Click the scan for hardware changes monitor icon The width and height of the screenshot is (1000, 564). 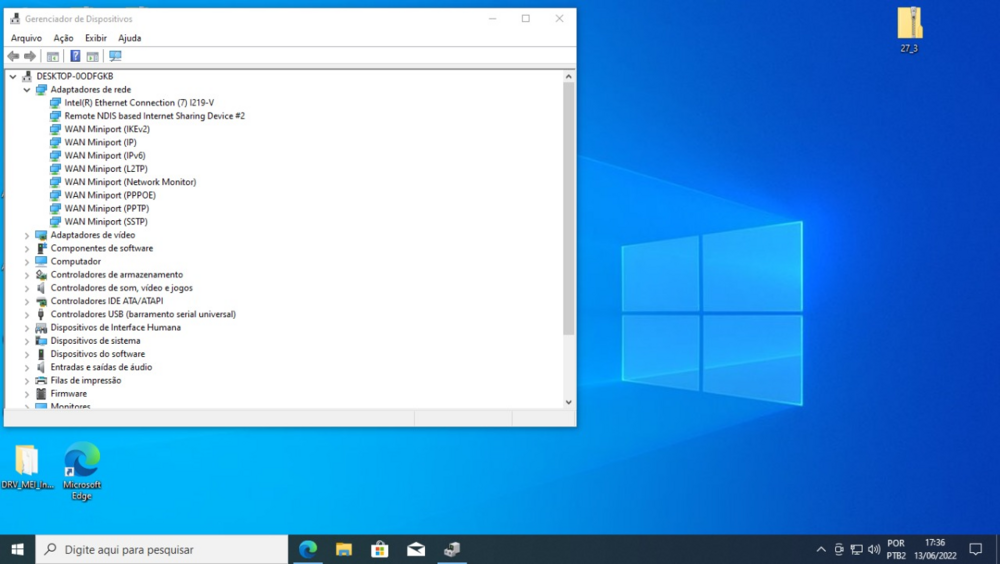115,56
